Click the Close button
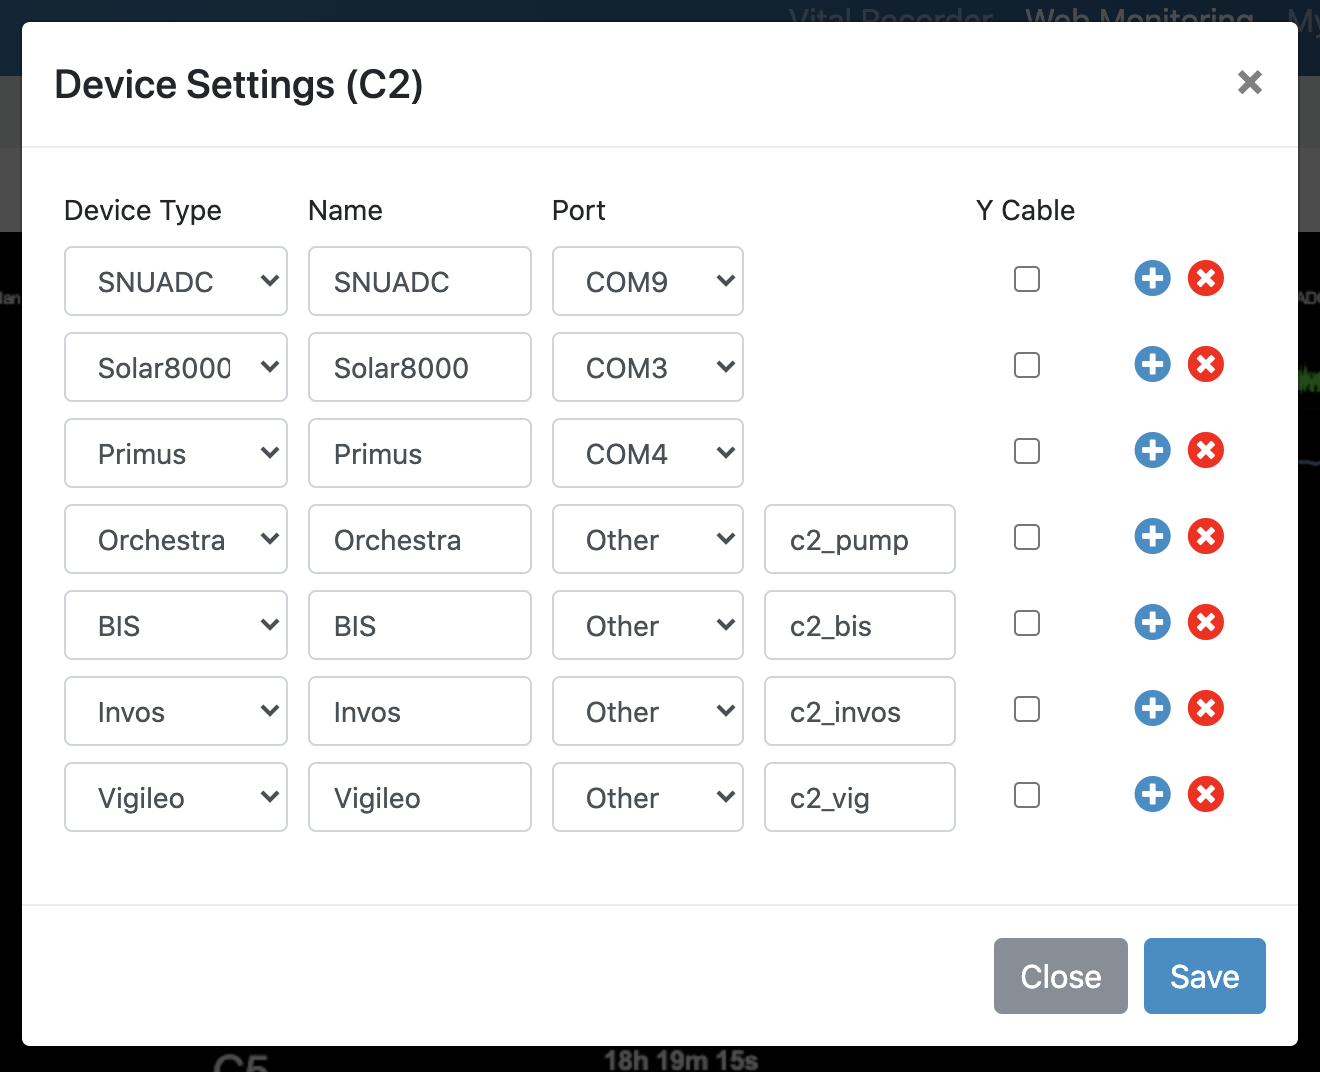The image size is (1320, 1072). [1061, 976]
